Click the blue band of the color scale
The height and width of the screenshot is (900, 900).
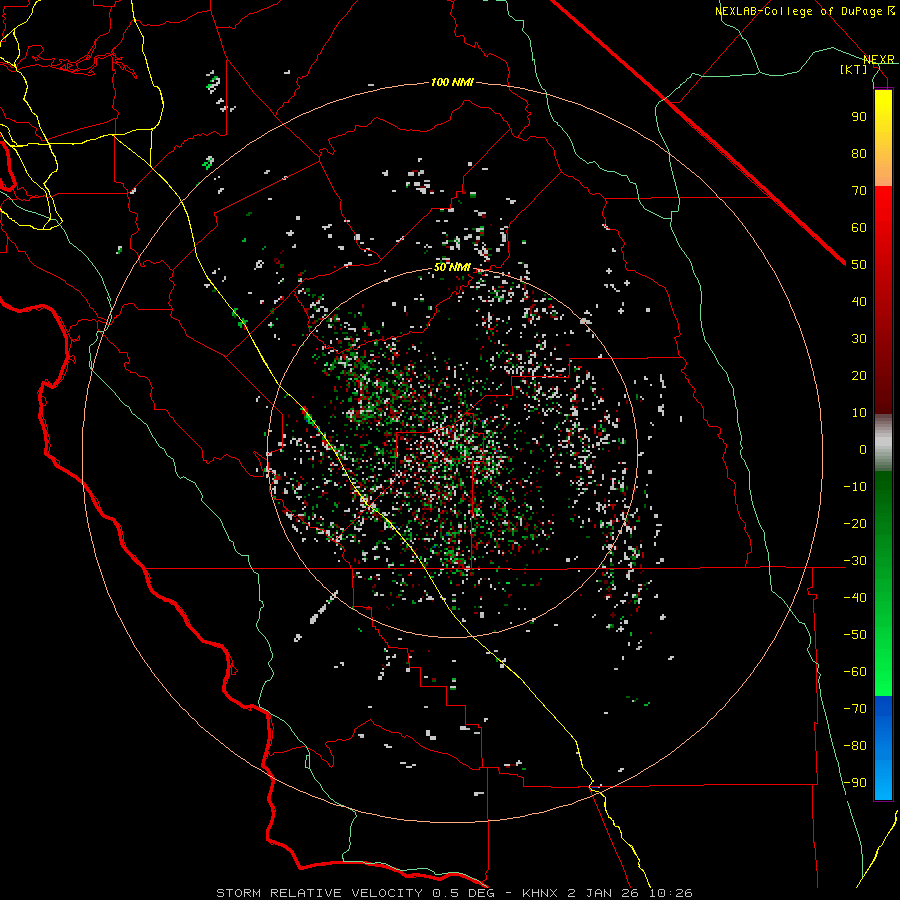(x=883, y=748)
